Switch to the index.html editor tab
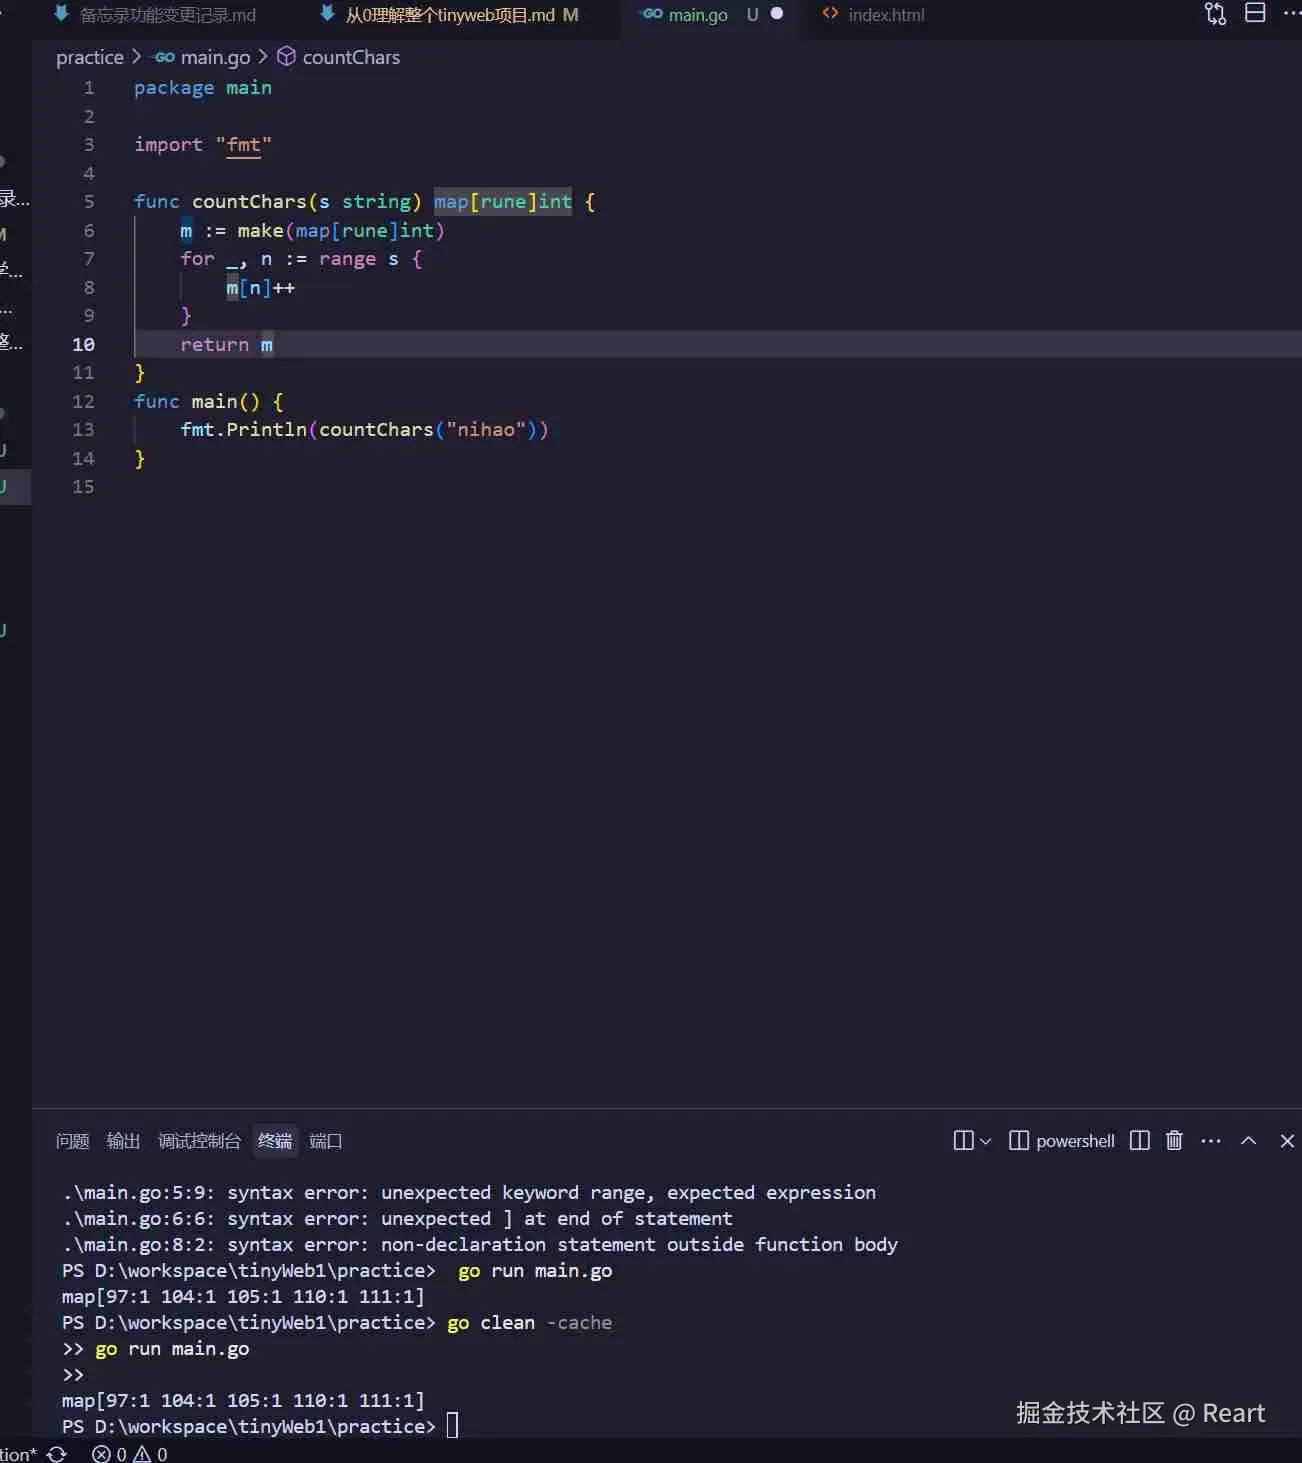 pos(886,15)
